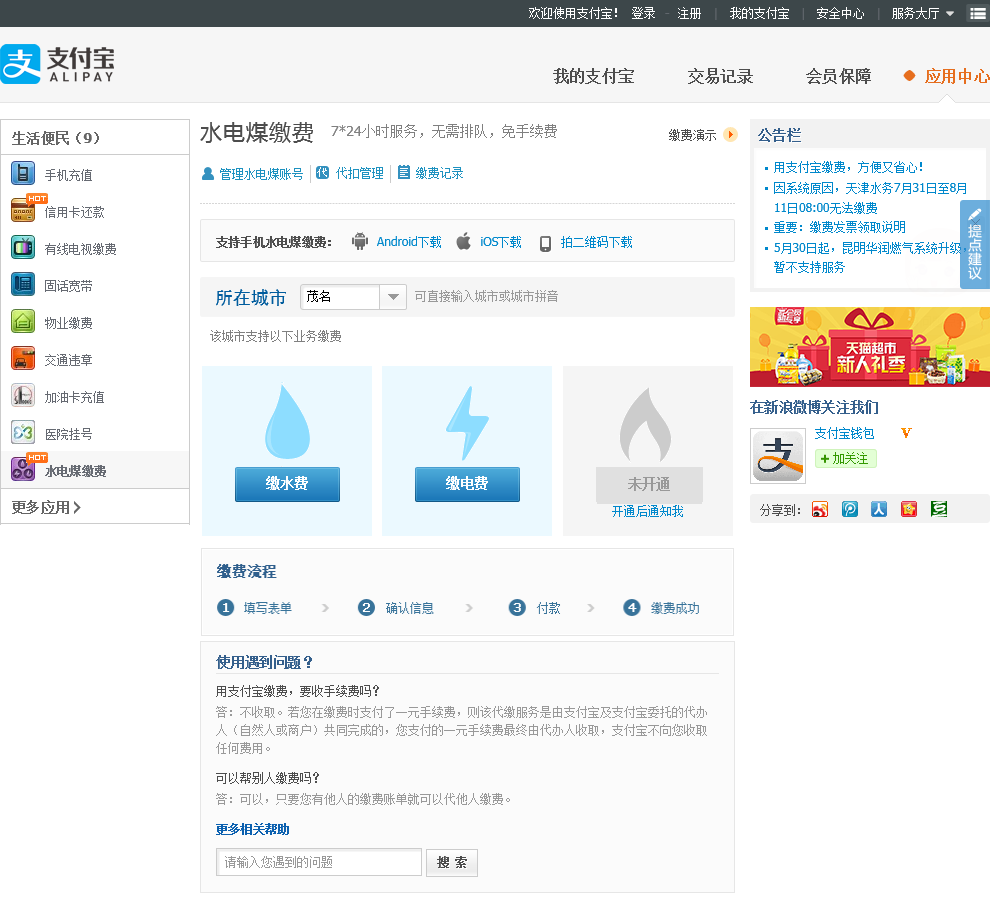Open 我的支付宝 in top bar

click(760, 13)
